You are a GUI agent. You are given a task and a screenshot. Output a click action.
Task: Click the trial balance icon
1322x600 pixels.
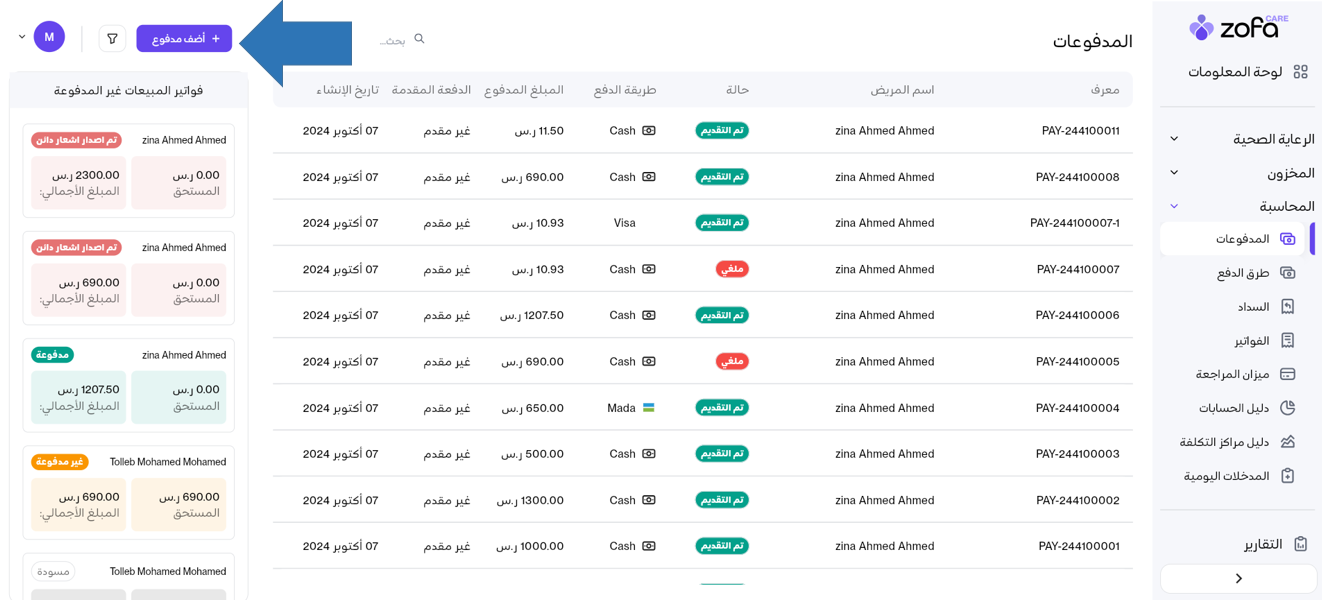pos(1288,374)
